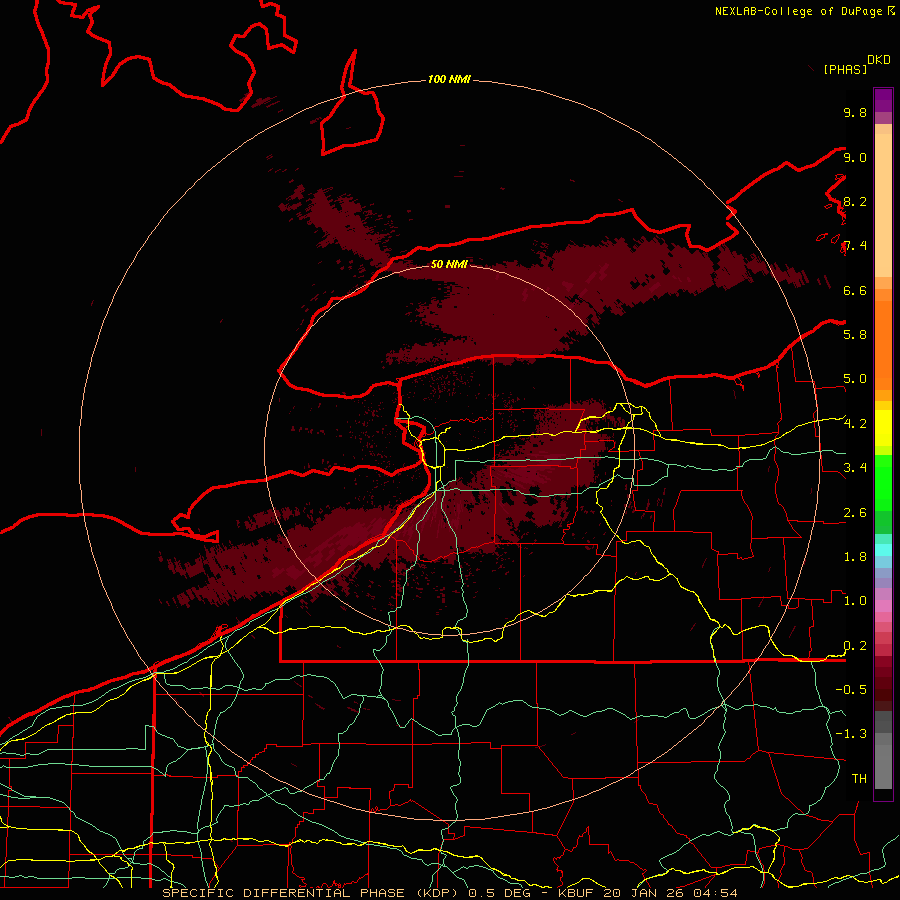Viewport: 900px width, 900px height.
Task: Click the DKD label above the color scale
Action: pos(879,60)
